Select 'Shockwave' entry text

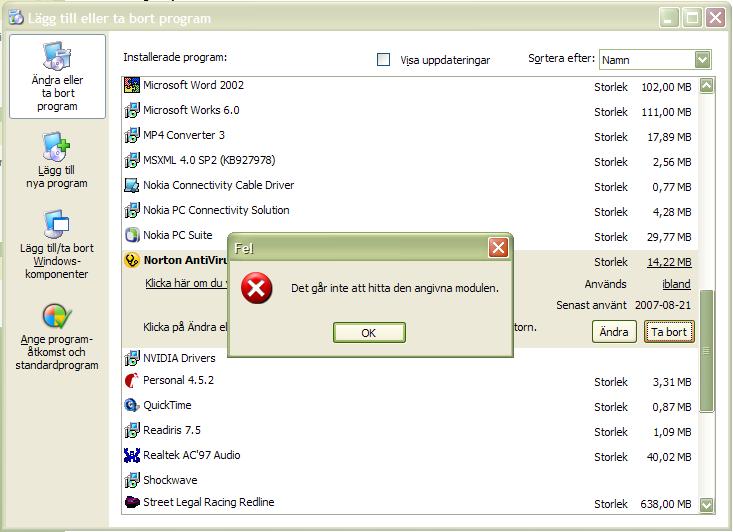tap(170, 480)
